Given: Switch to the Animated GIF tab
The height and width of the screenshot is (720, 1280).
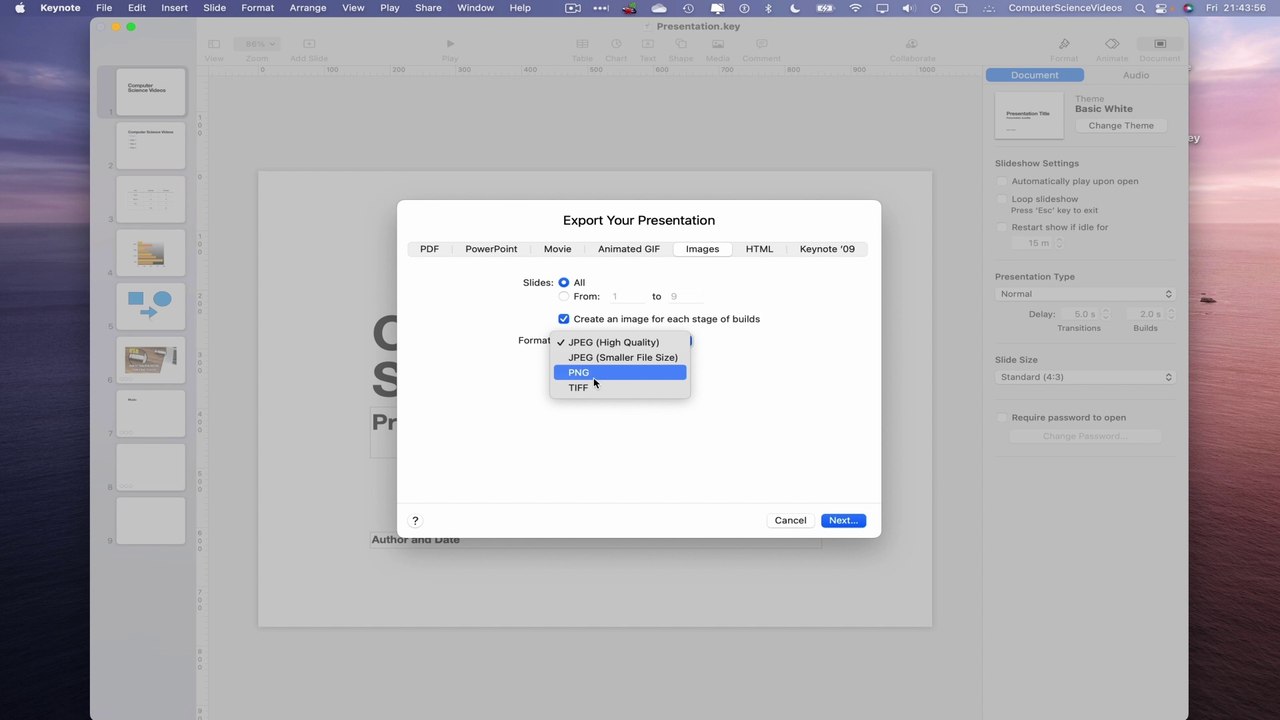Looking at the screenshot, I should coord(629,249).
